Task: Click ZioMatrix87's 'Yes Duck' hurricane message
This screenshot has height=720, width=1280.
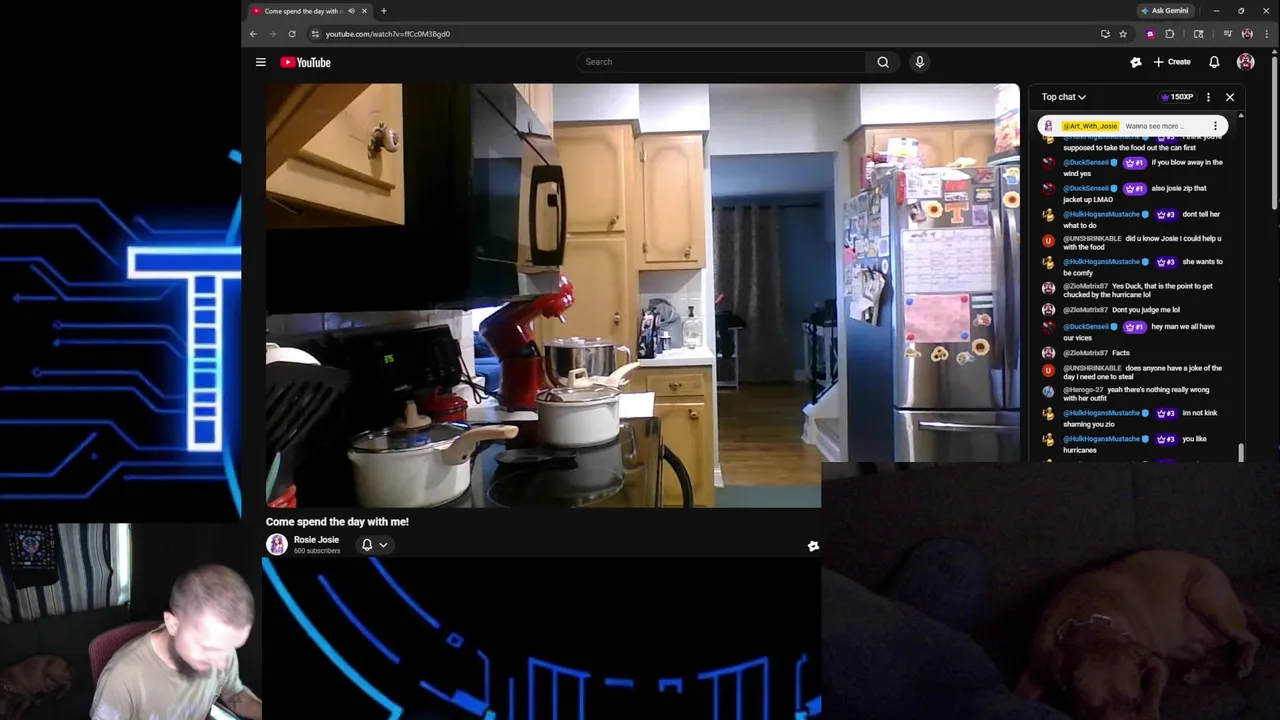Action: (1134, 291)
